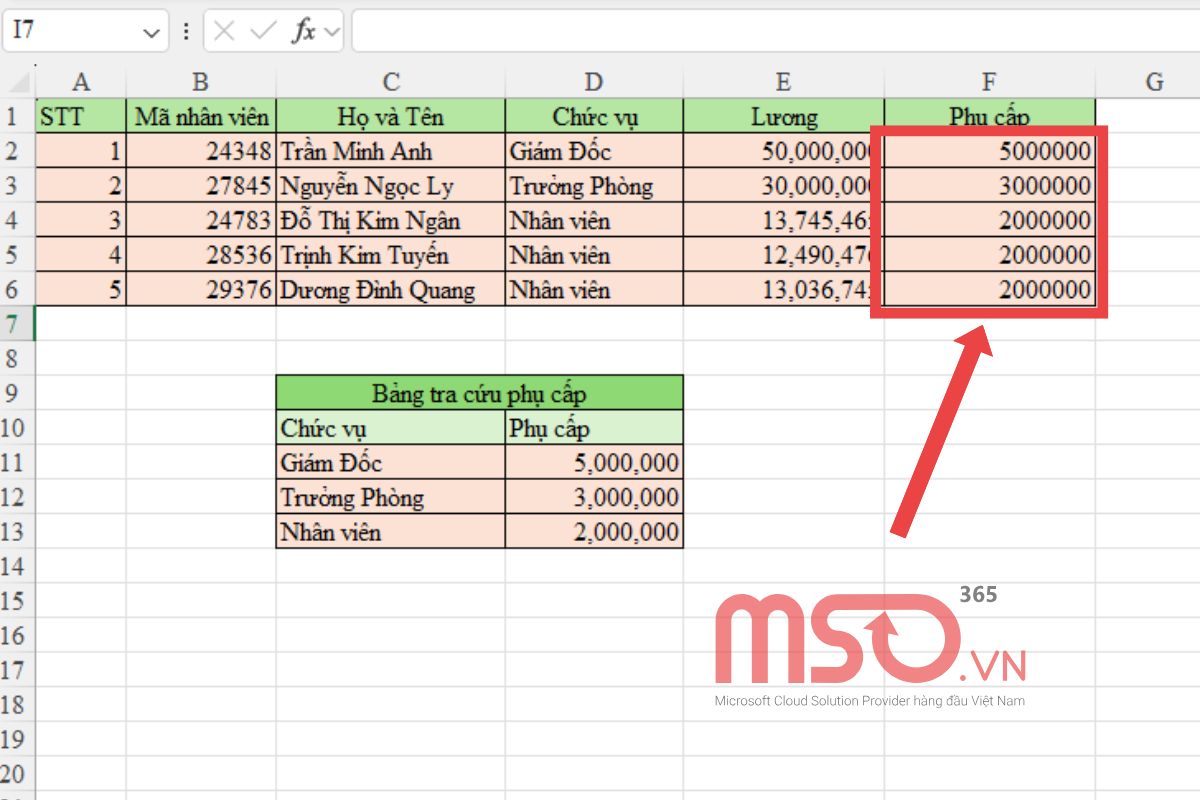Image resolution: width=1200 pixels, height=800 pixels.
Task: Click the salary cell 50,000,000
Action: tap(784, 151)
